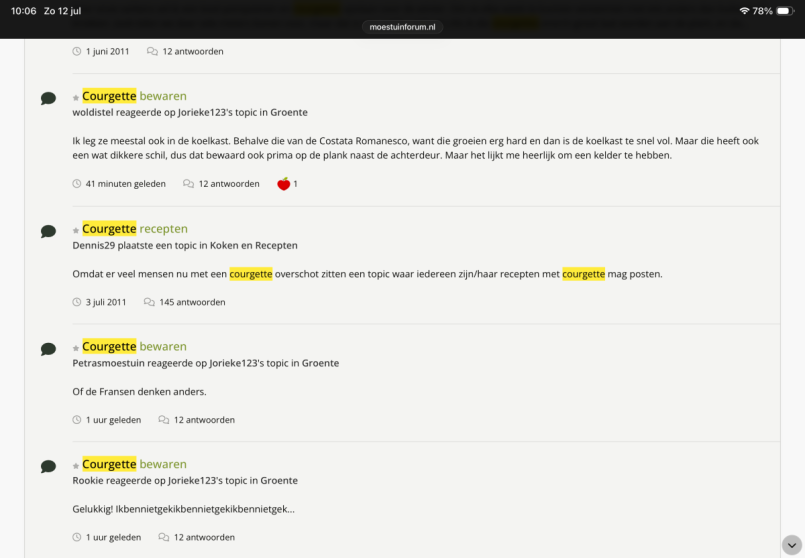Click the star icon before Petrasmoestuin's Courgette bewaren title
The image size is (805, 558).
(76, 348)
